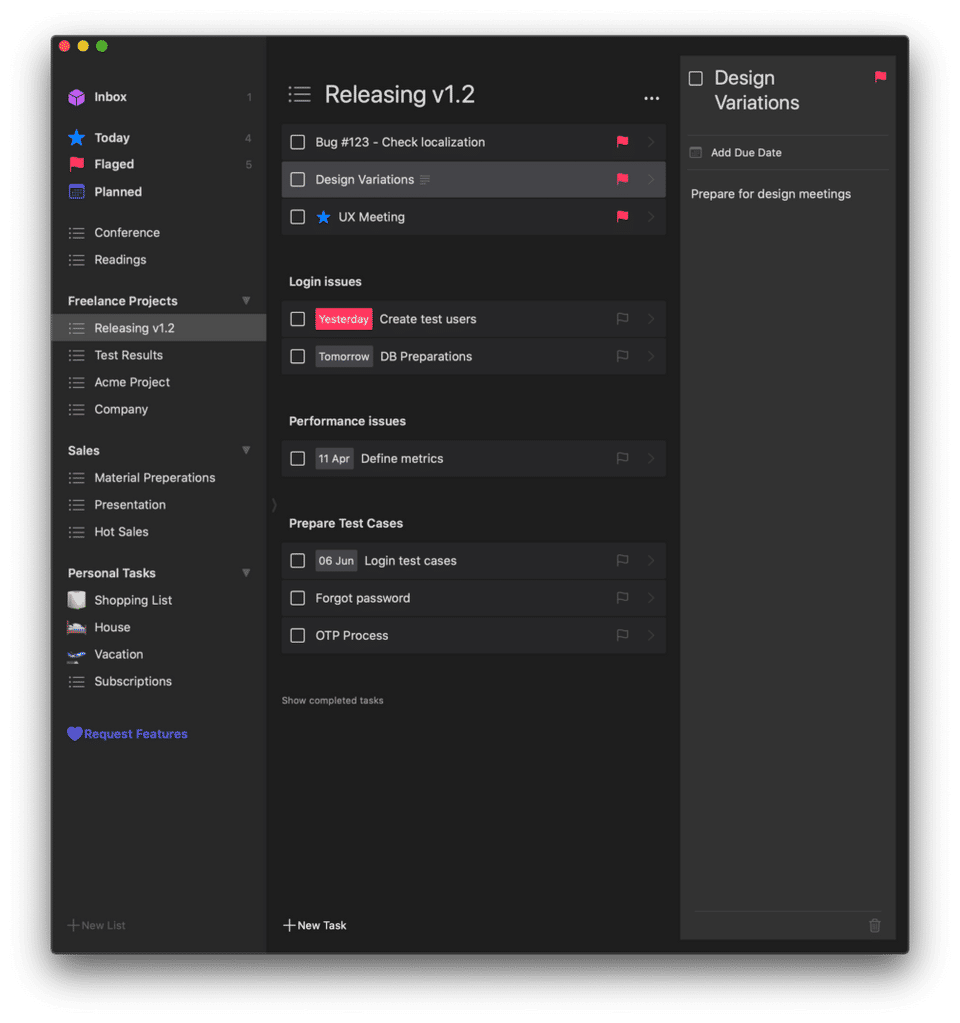Image resolution: width=960 pixels, height=1023 pixels.
Task: Open details chevron for DB Preparations
Action: click(651, 356)
